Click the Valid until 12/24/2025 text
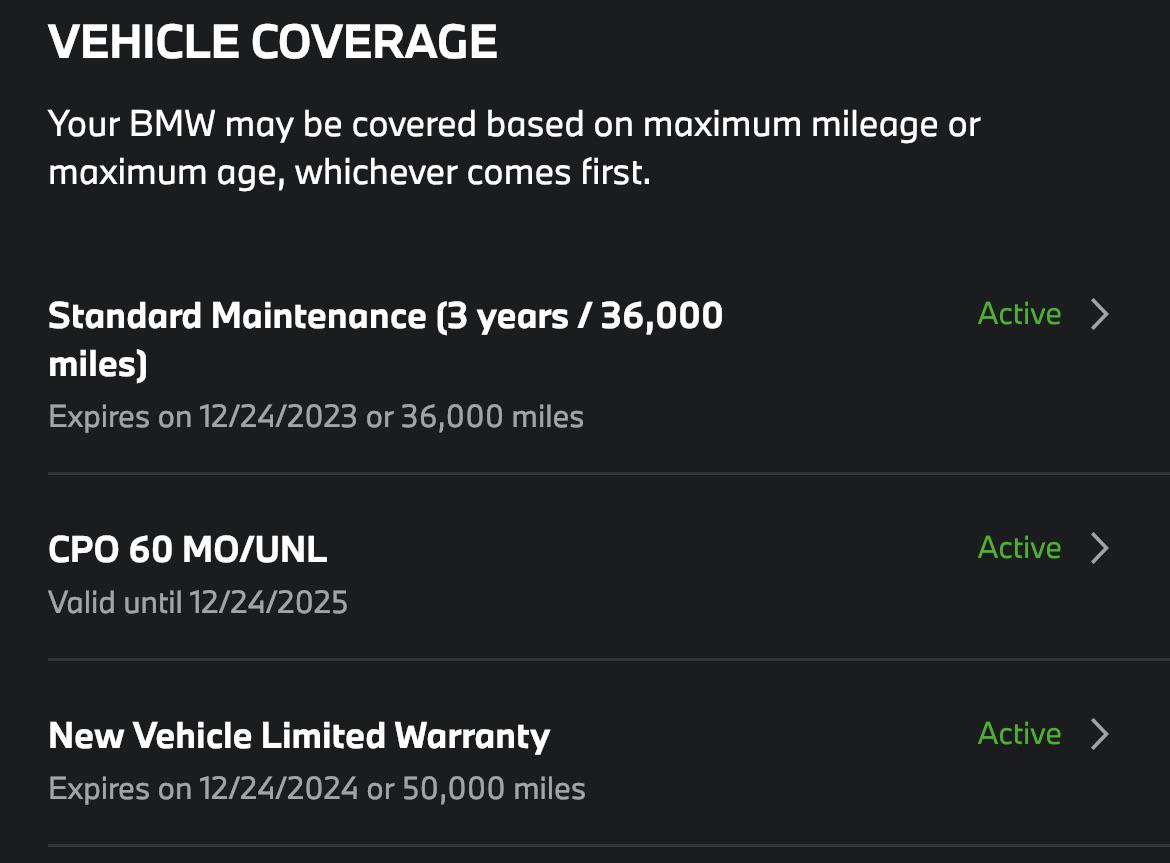The height and width of the screenshot is (863, 1170). (198, 602)
